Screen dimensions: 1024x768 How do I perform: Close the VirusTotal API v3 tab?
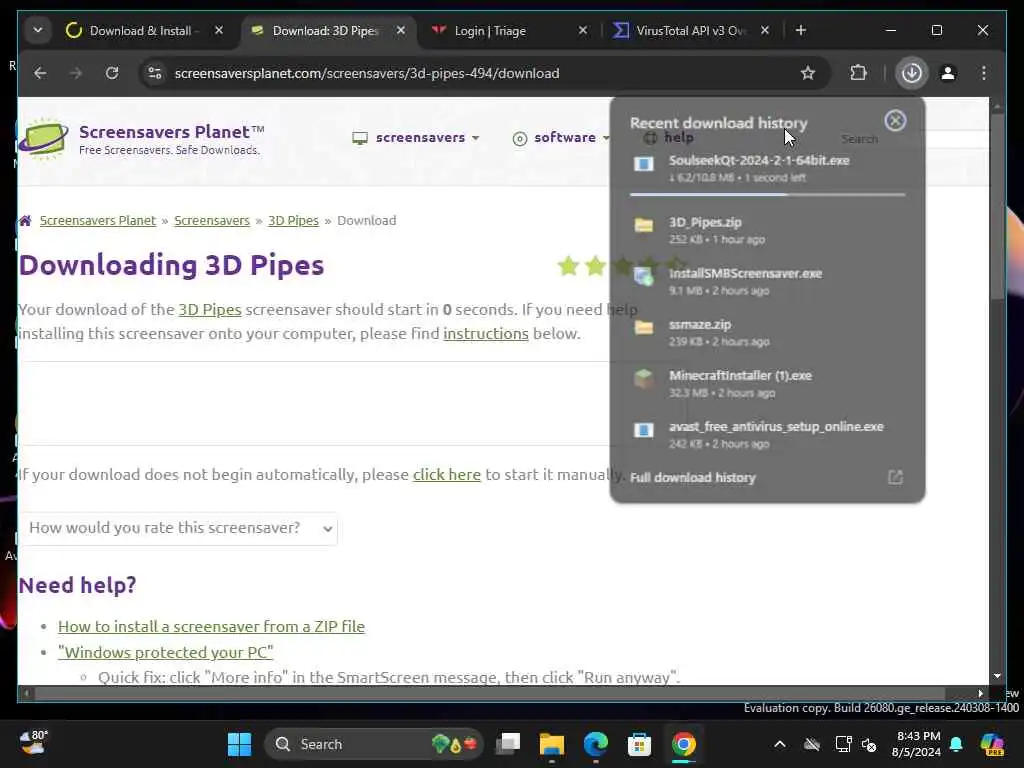765,31
